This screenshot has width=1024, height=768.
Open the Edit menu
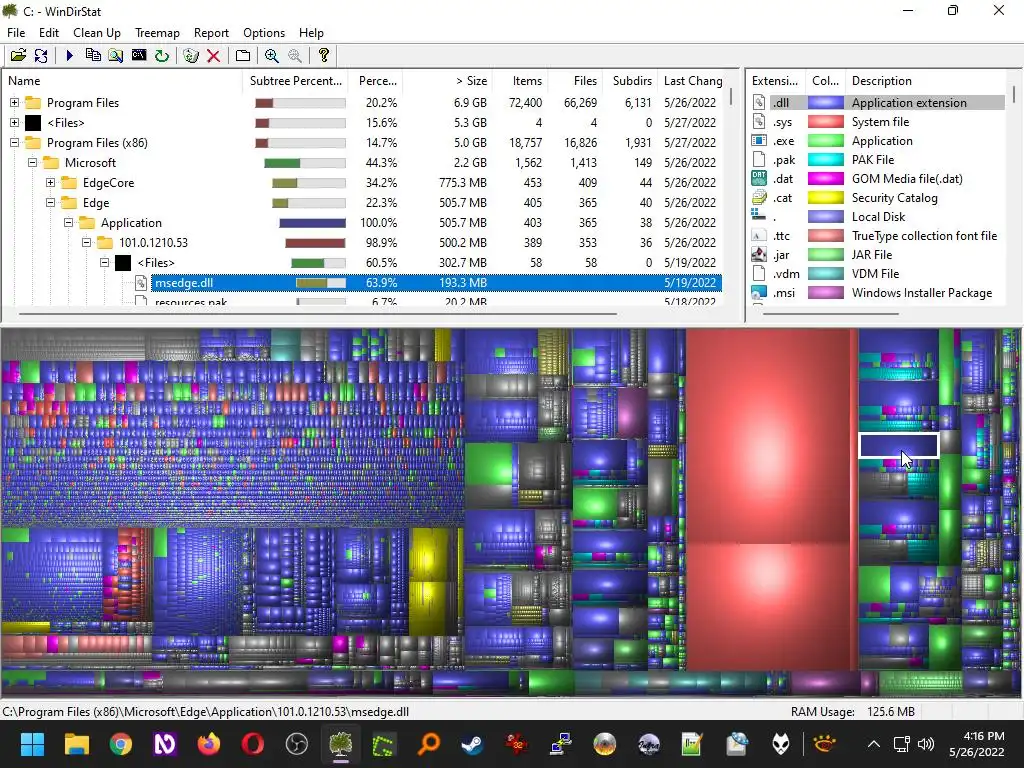pos(48,33)
